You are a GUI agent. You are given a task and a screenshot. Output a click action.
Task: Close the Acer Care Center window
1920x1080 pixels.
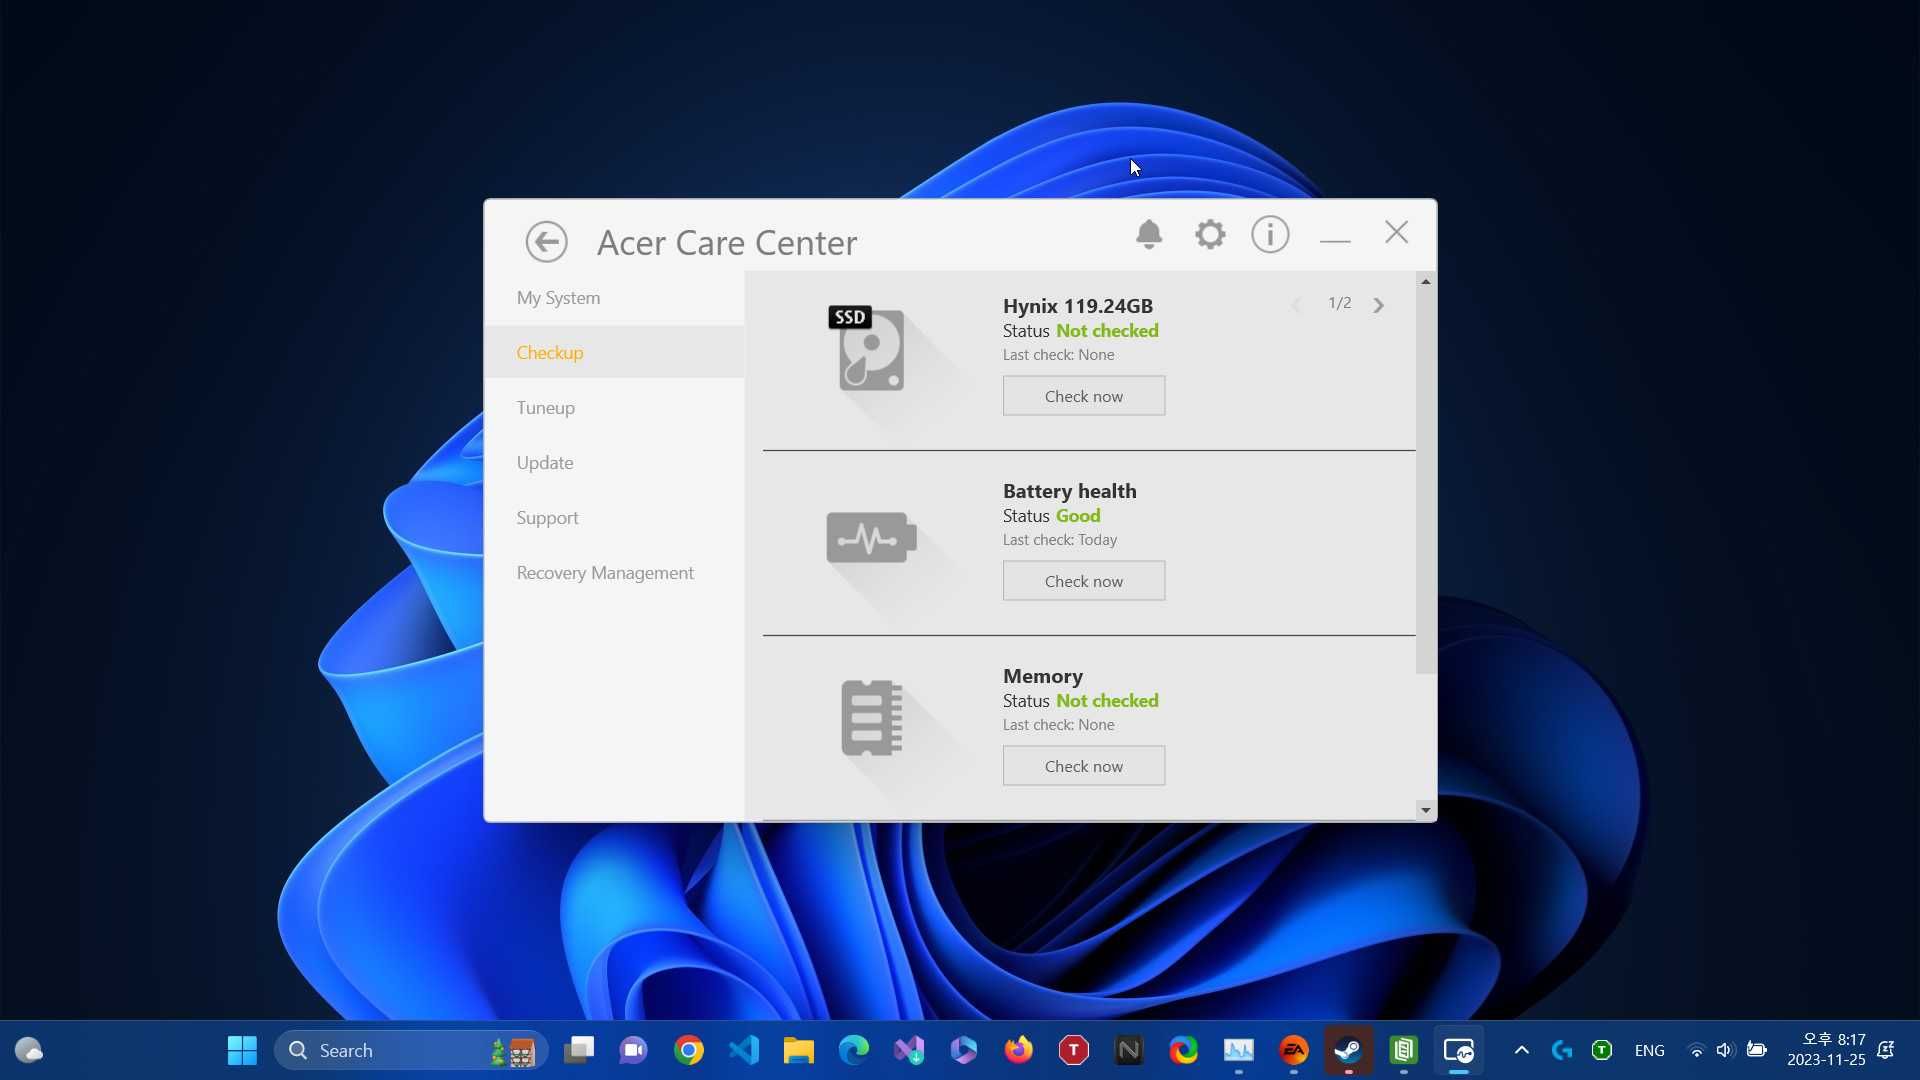click(x=1396, y=232)
